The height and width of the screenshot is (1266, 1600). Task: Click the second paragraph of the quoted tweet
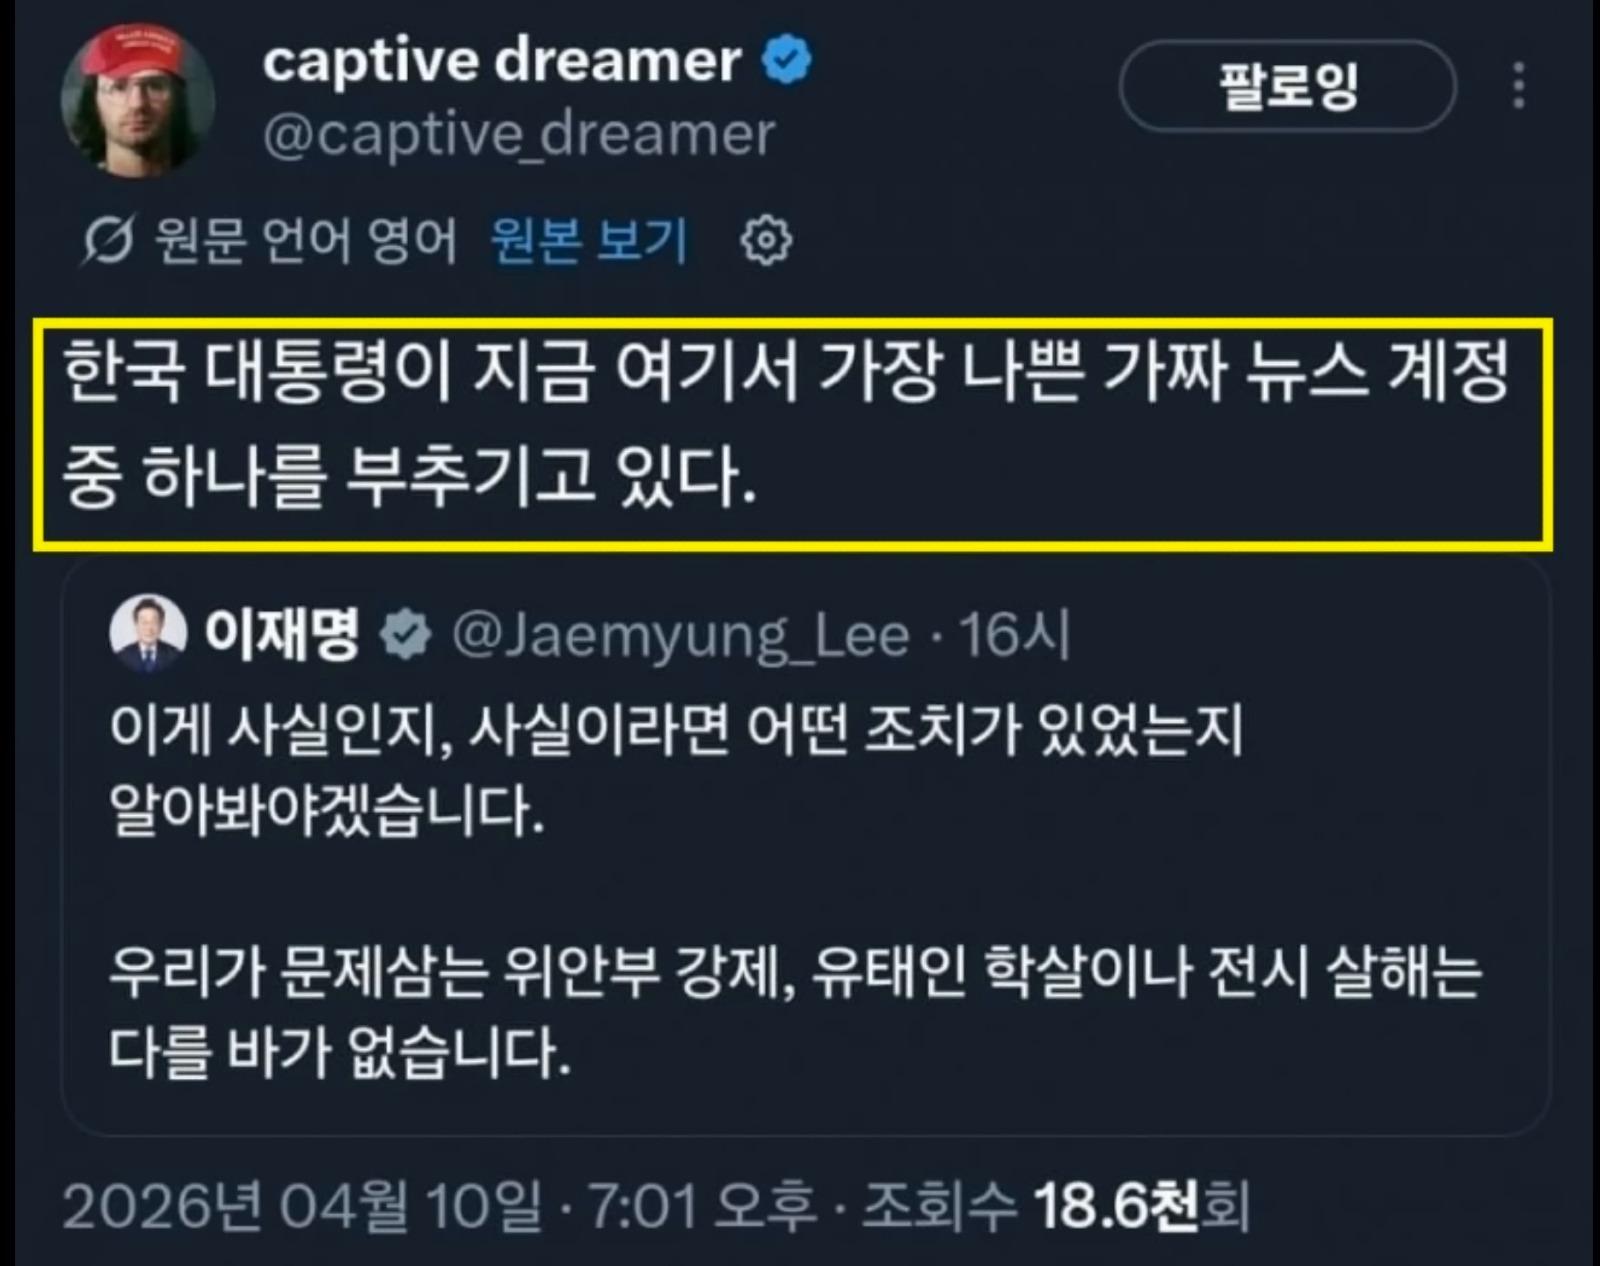point(795,1012)
